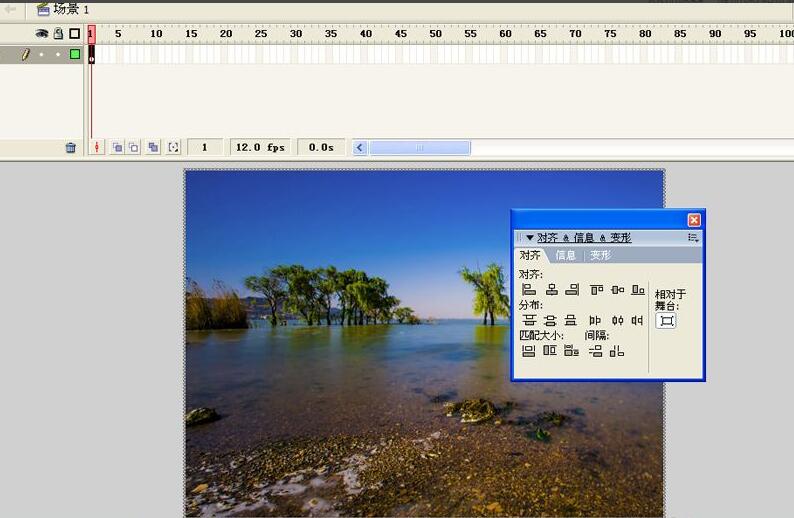Toggle show all layers as outlines
794x518 pixels.
pyautogui.click(x=74, y=33)
